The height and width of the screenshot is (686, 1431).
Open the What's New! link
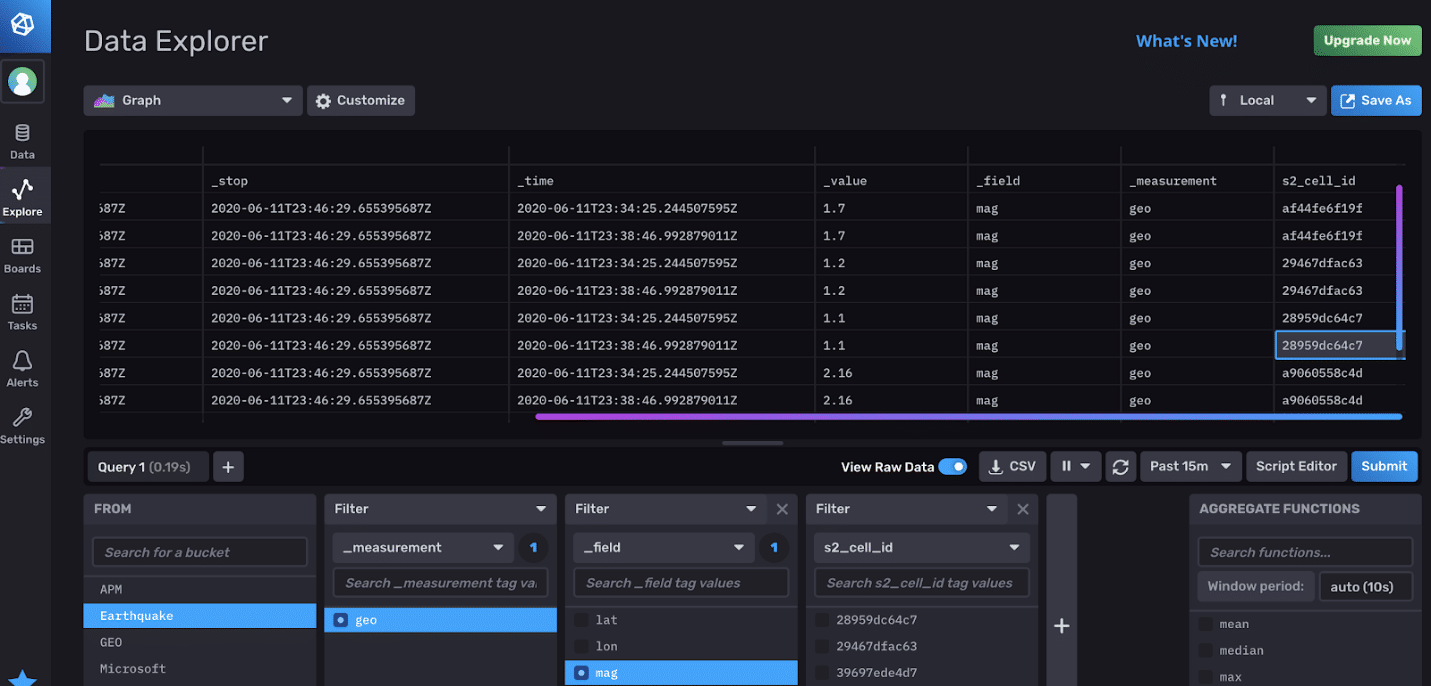pyautogui.click(x=1186, y=41)
